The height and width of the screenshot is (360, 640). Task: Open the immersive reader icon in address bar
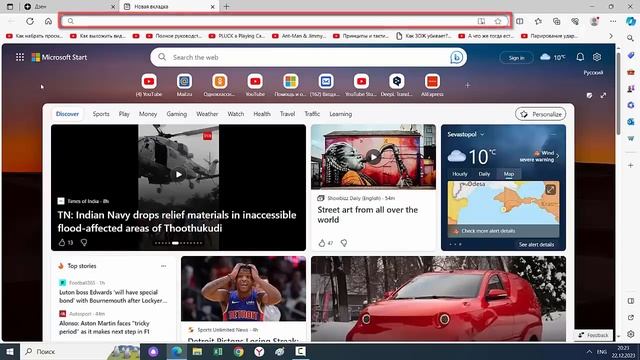pos(481,21)
